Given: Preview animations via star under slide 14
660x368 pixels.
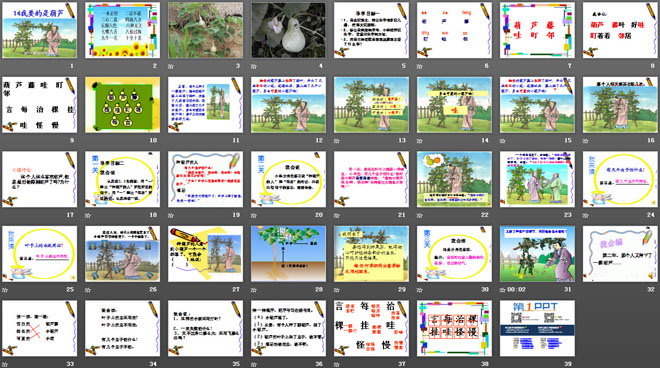Looking at the screenshot, I should (420, 141).
